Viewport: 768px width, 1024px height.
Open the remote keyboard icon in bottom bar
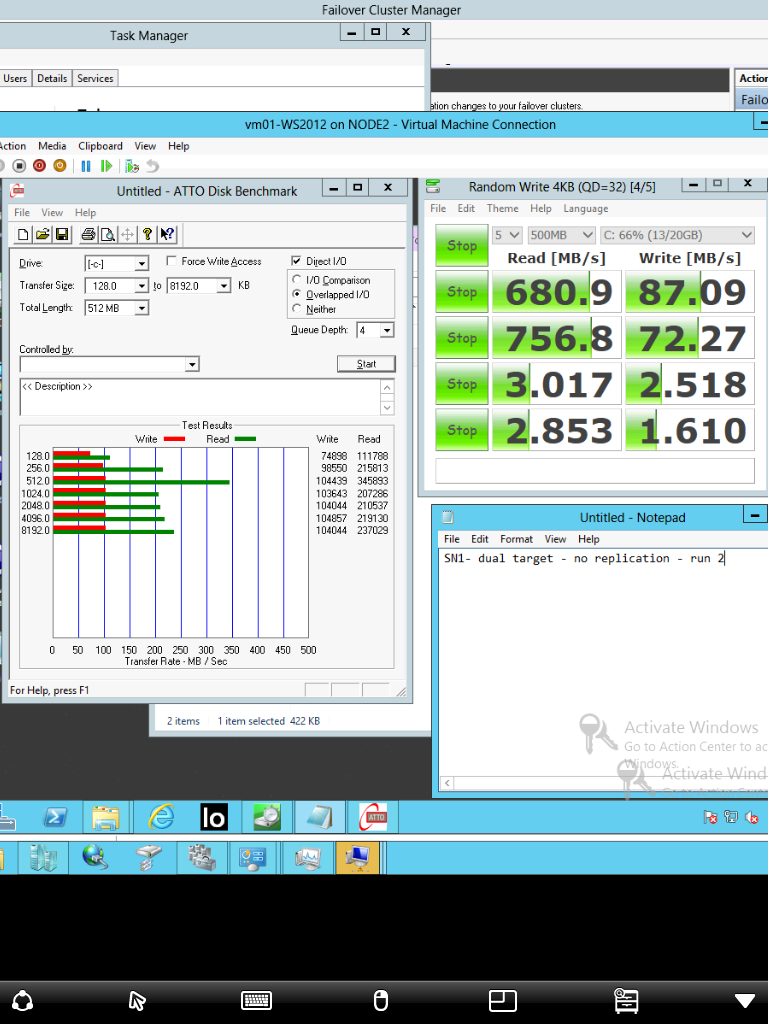(256, 1000)
